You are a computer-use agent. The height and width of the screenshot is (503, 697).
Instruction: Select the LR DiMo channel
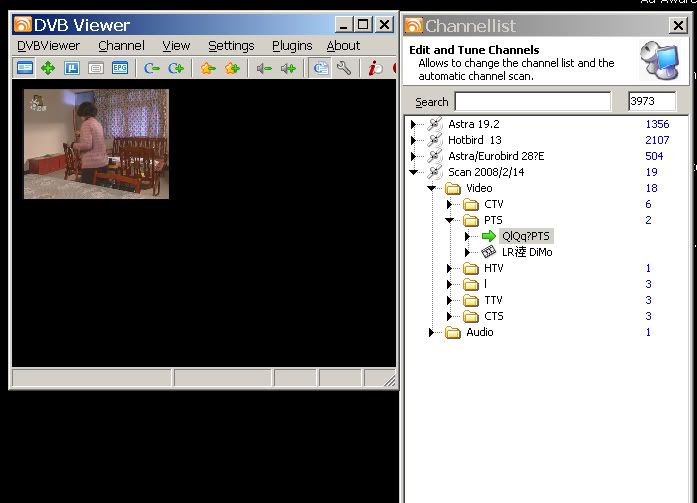click(x=527, y=252)
